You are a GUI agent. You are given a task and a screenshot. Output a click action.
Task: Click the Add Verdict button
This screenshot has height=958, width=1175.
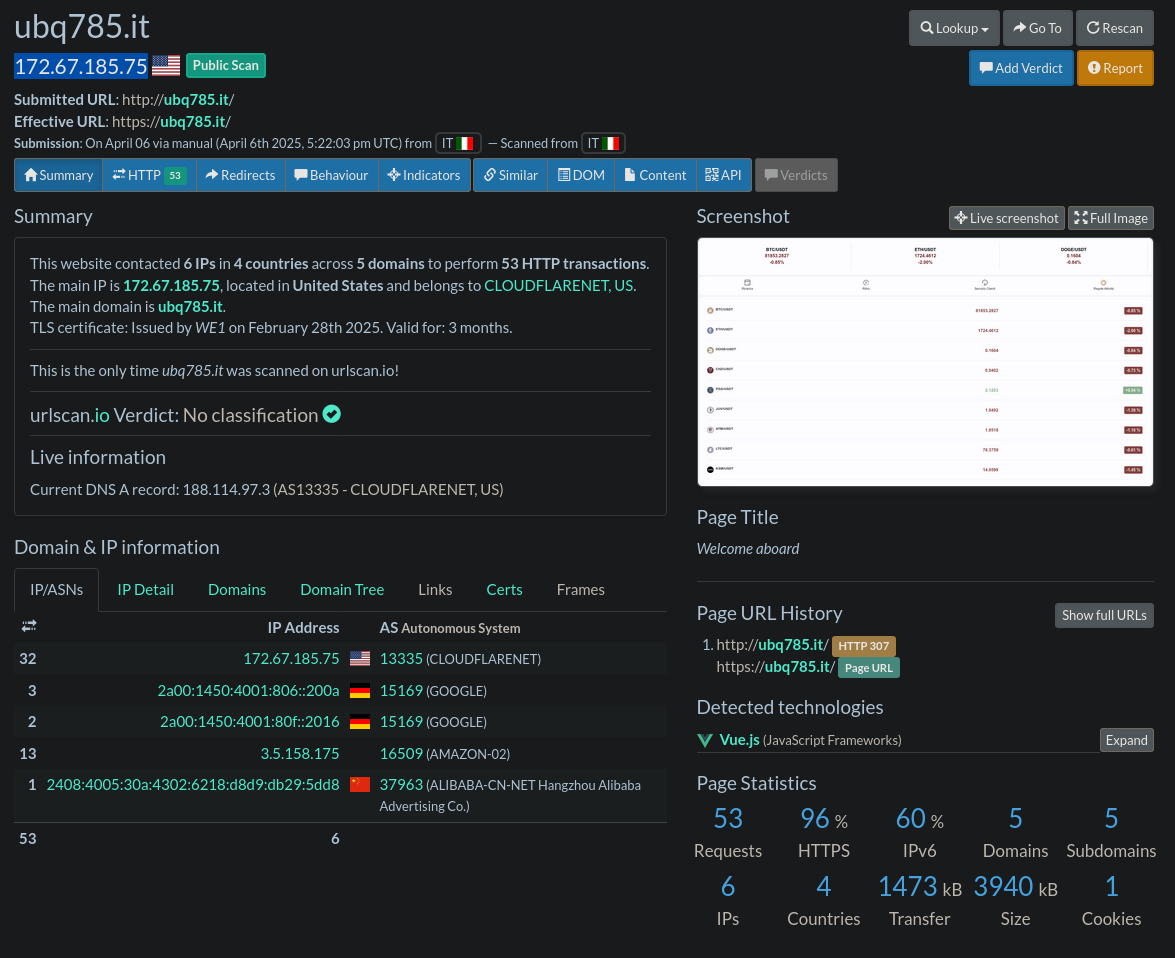tap(1021, 68)
